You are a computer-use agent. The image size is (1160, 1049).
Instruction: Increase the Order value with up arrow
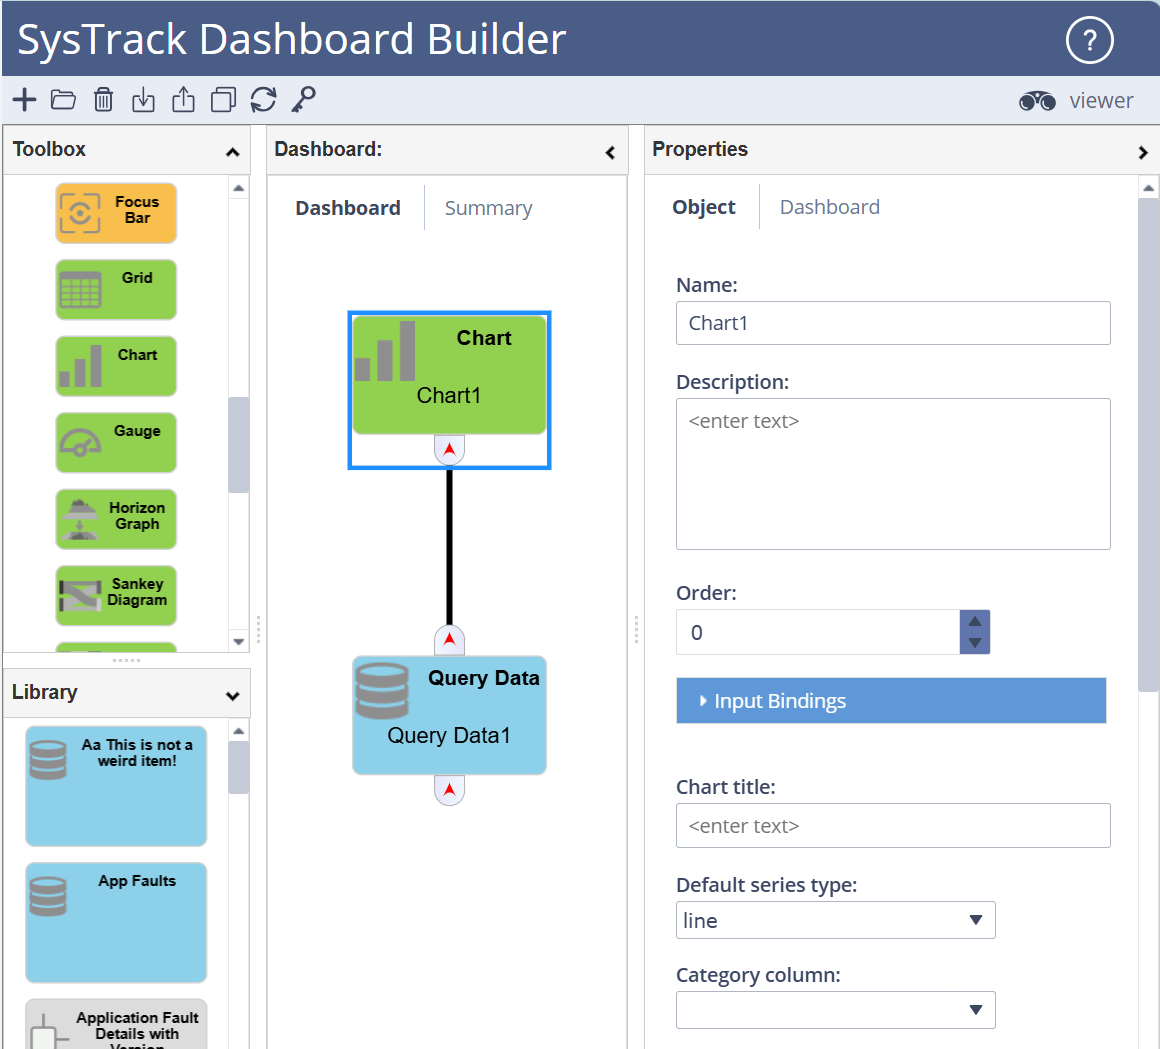[975, 622]
